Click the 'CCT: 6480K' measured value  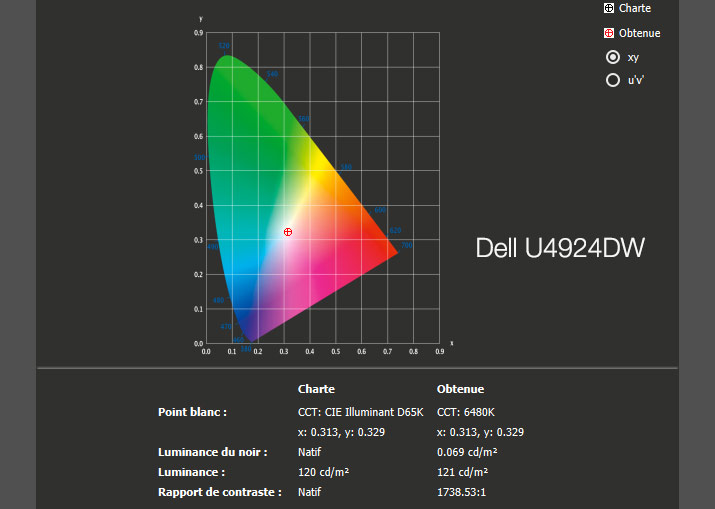pyautogui.click(x=466, y=412)
